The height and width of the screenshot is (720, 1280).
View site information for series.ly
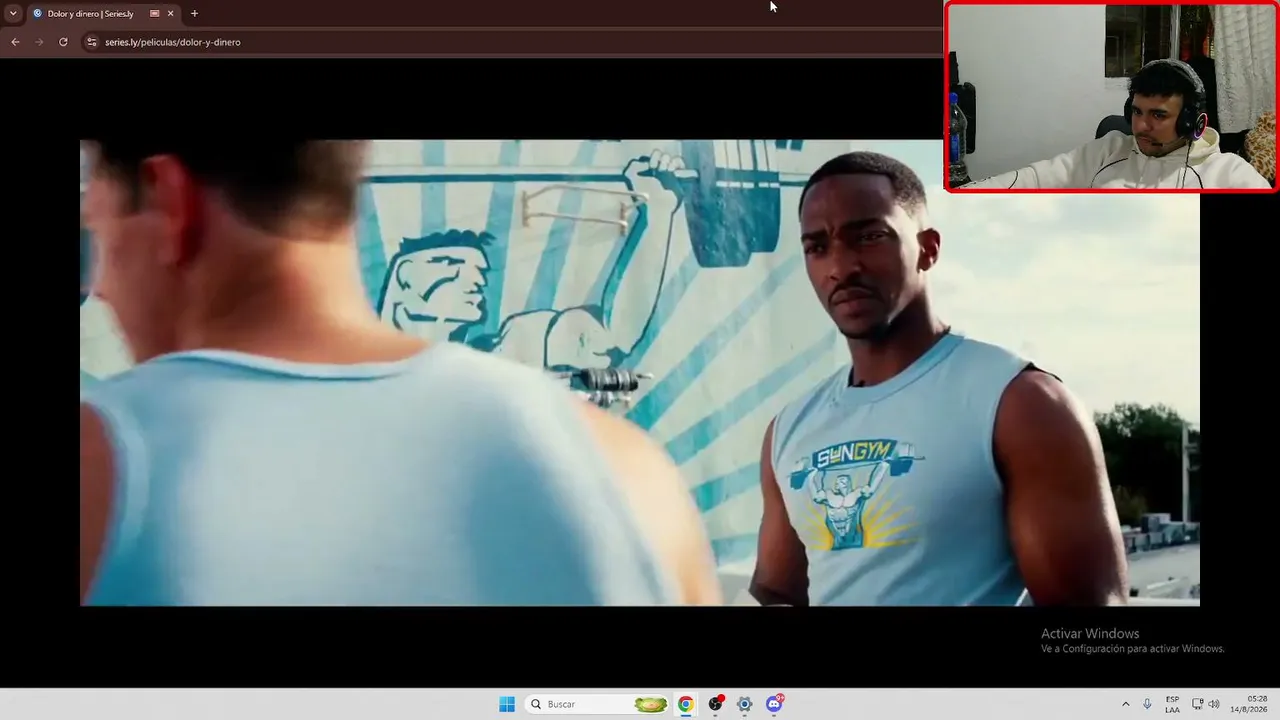coord(92,42)
